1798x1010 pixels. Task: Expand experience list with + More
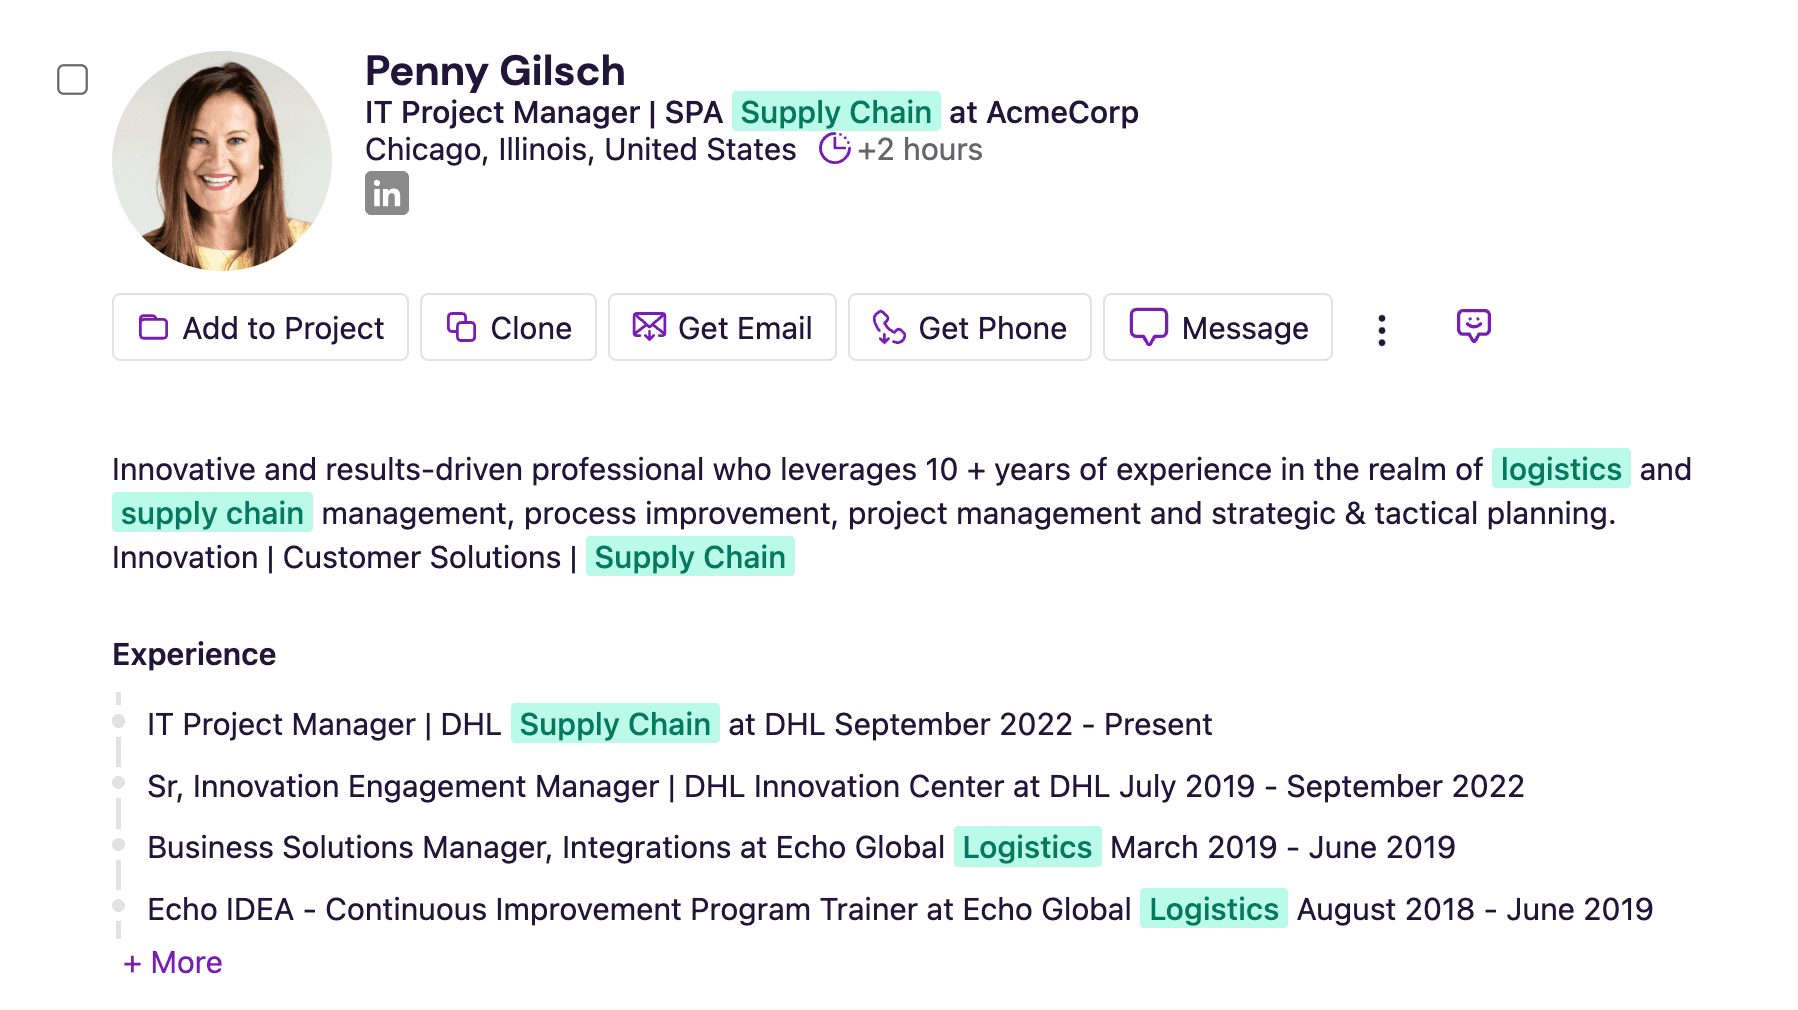point(173,962)
